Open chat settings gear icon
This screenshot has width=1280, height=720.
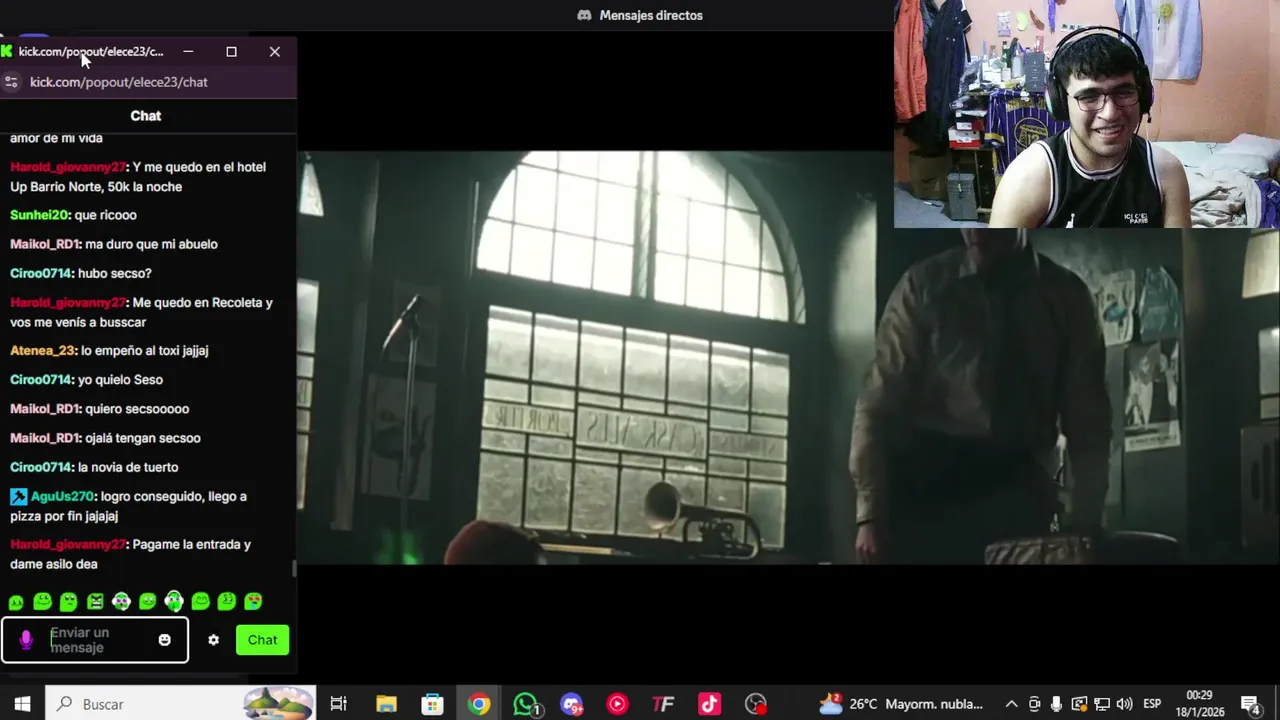coord(213,640)
